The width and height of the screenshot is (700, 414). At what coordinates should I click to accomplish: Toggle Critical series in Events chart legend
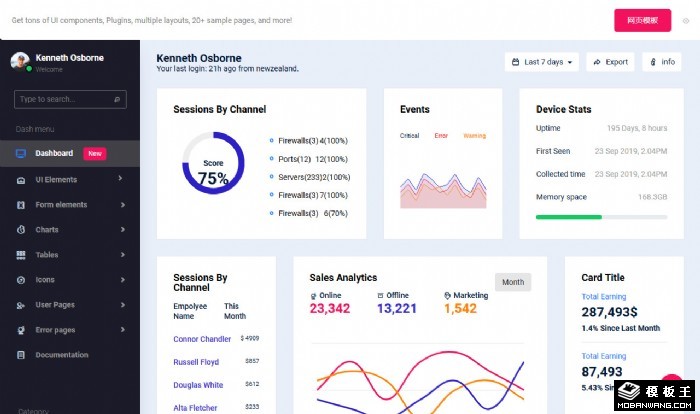pyautogui.click(x=409, y=136)
